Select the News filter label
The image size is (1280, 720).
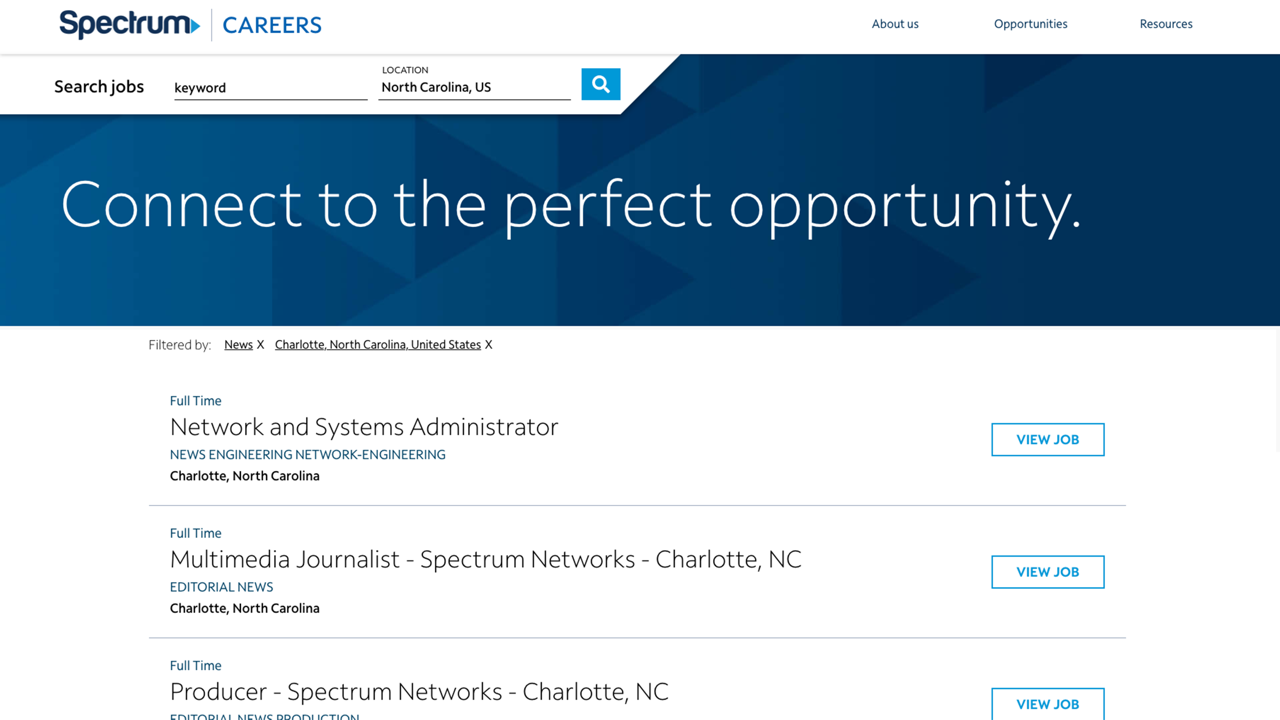238,344
